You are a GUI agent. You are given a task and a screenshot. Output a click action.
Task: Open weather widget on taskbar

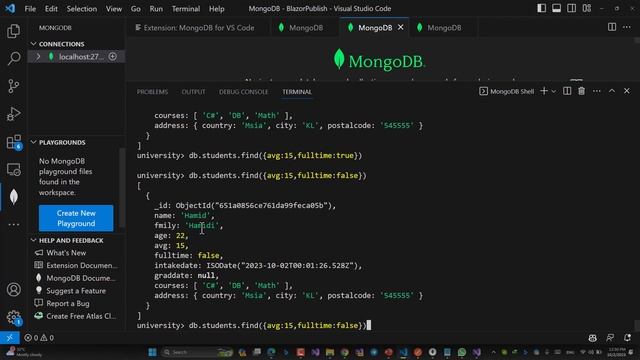23,352
